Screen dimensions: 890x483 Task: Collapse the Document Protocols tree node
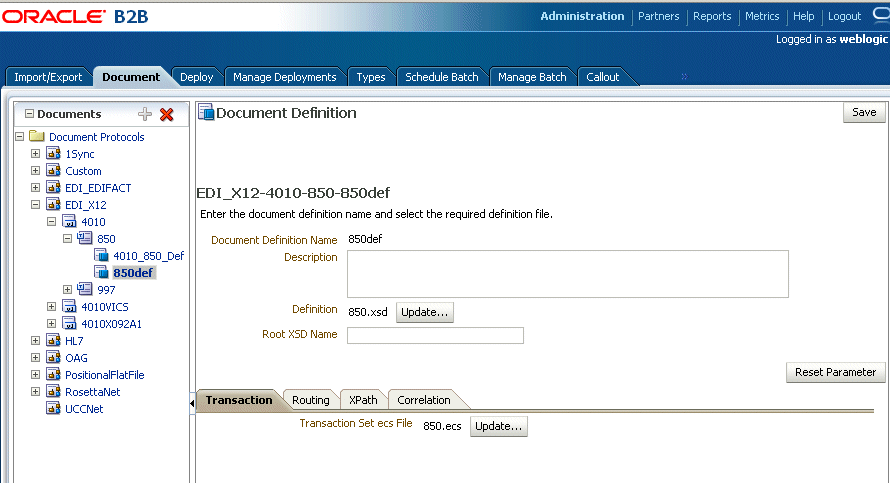(19, 137)
